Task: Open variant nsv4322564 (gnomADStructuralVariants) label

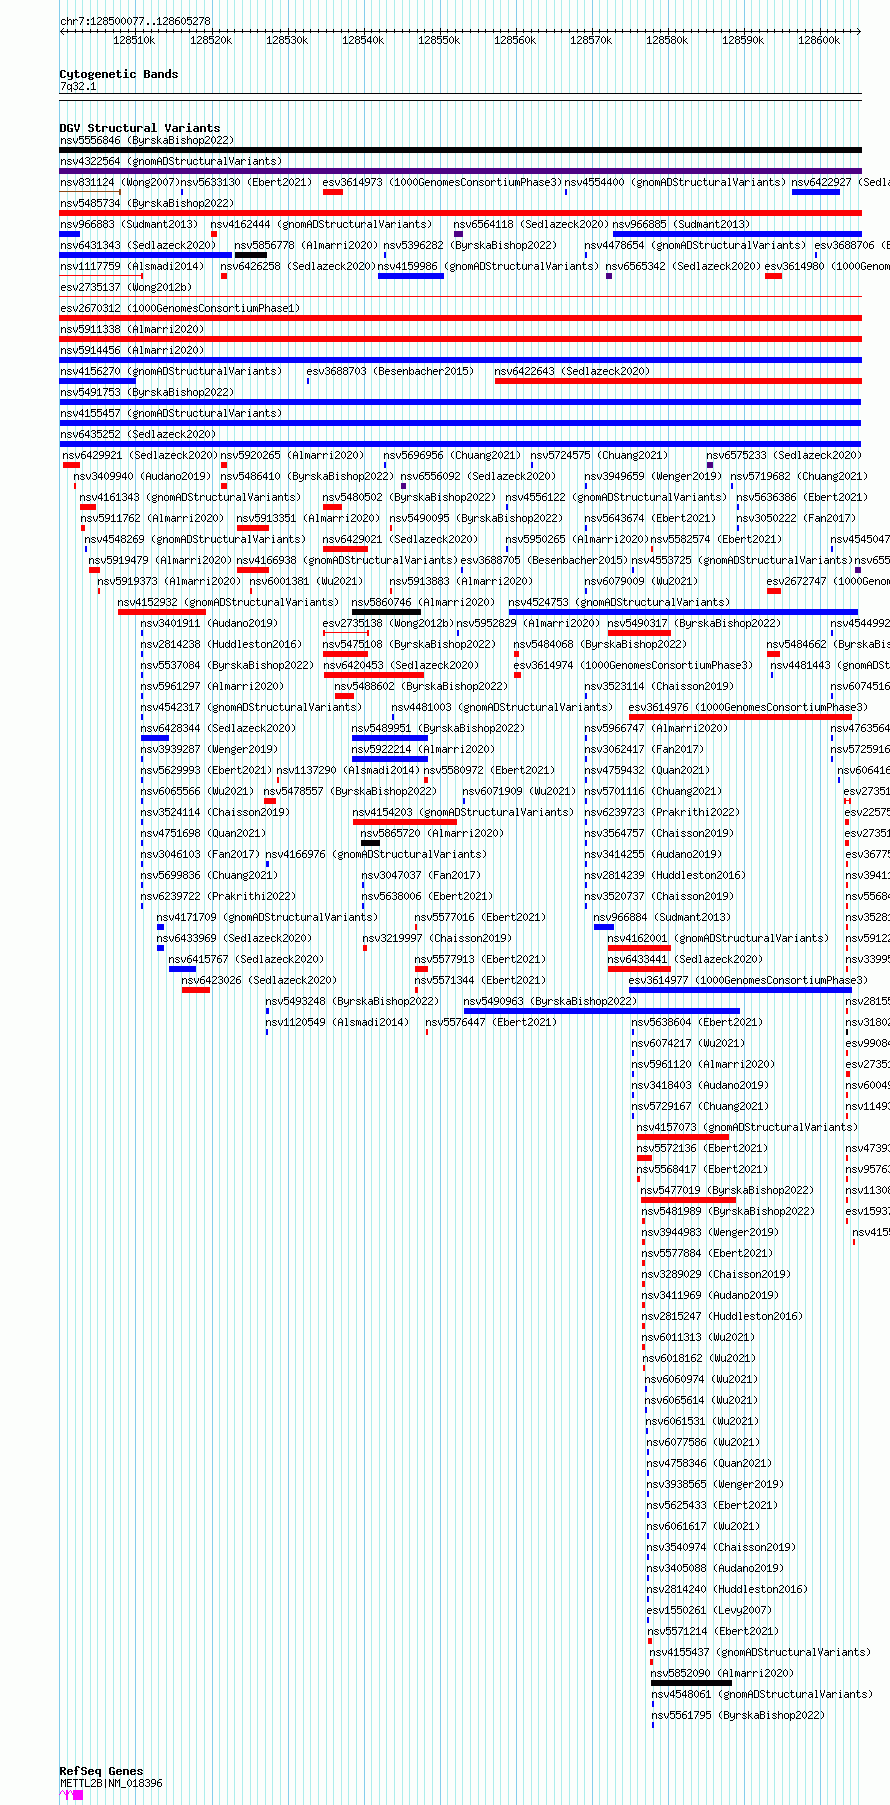Action: point(171,161)
